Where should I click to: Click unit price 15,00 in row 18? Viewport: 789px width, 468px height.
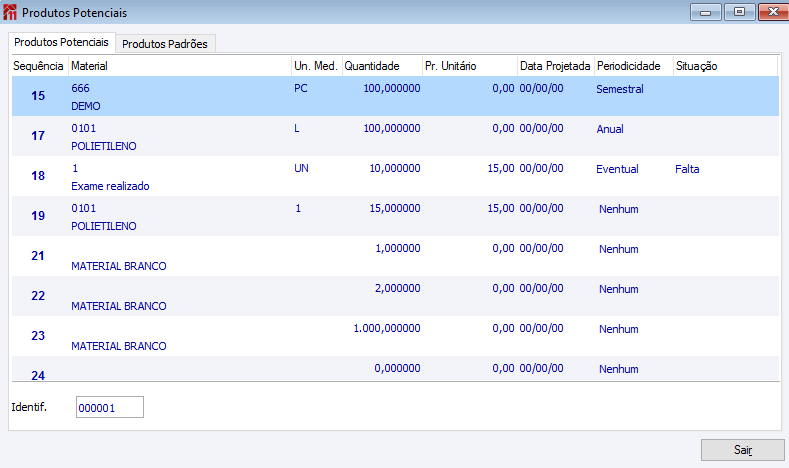501,168
